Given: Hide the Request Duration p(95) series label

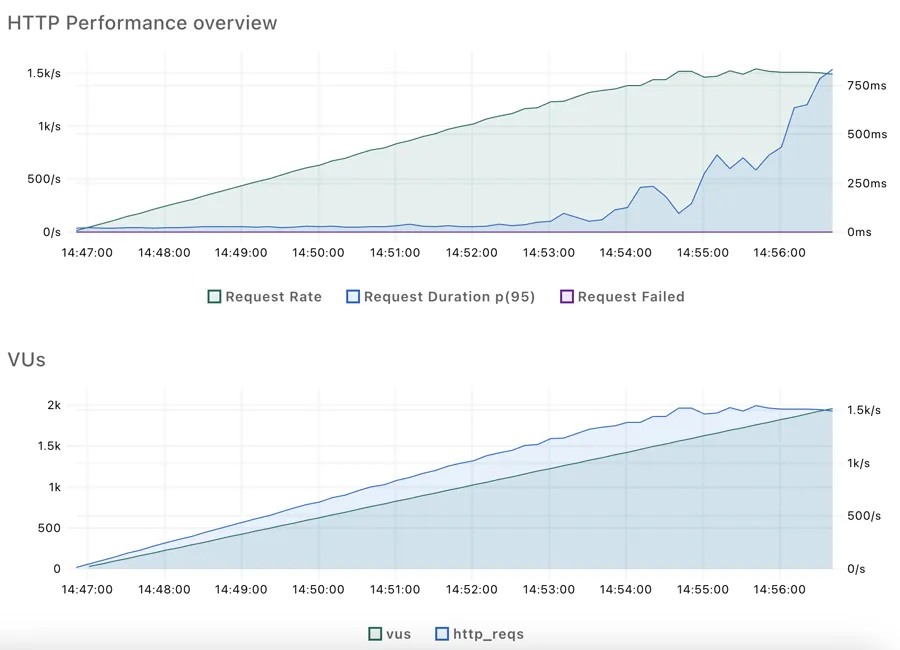Looking at the screenshot, I should 449,297.
